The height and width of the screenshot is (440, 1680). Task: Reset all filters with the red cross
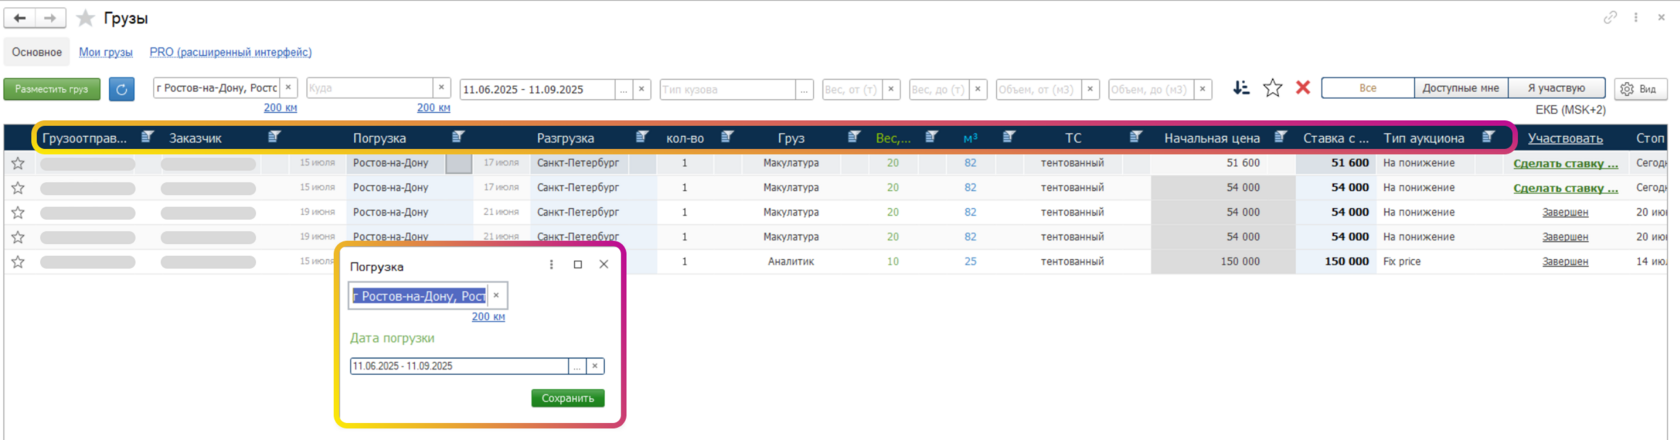pos(1303,88)
